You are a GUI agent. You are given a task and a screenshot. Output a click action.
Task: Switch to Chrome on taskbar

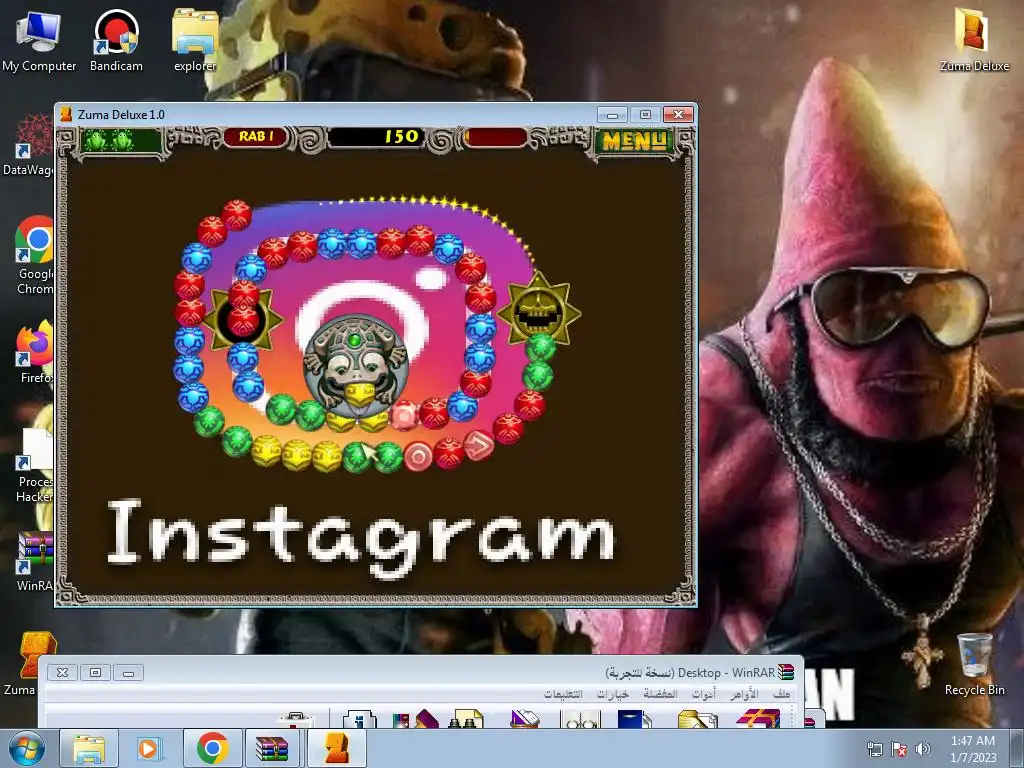[212, 748]
